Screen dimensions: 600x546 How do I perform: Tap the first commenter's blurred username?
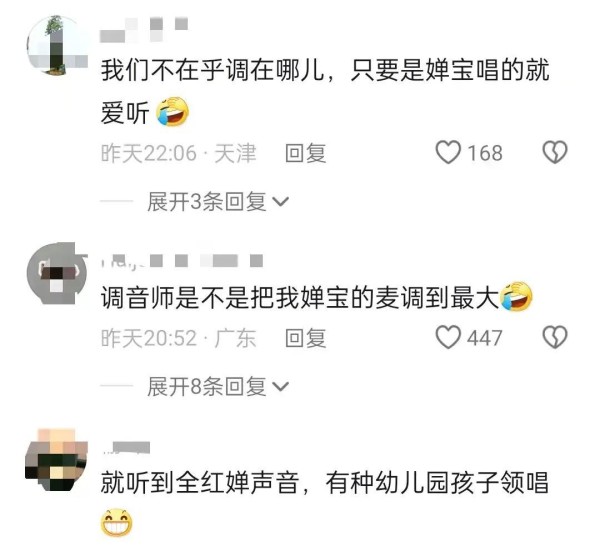(x=144, y=29)
